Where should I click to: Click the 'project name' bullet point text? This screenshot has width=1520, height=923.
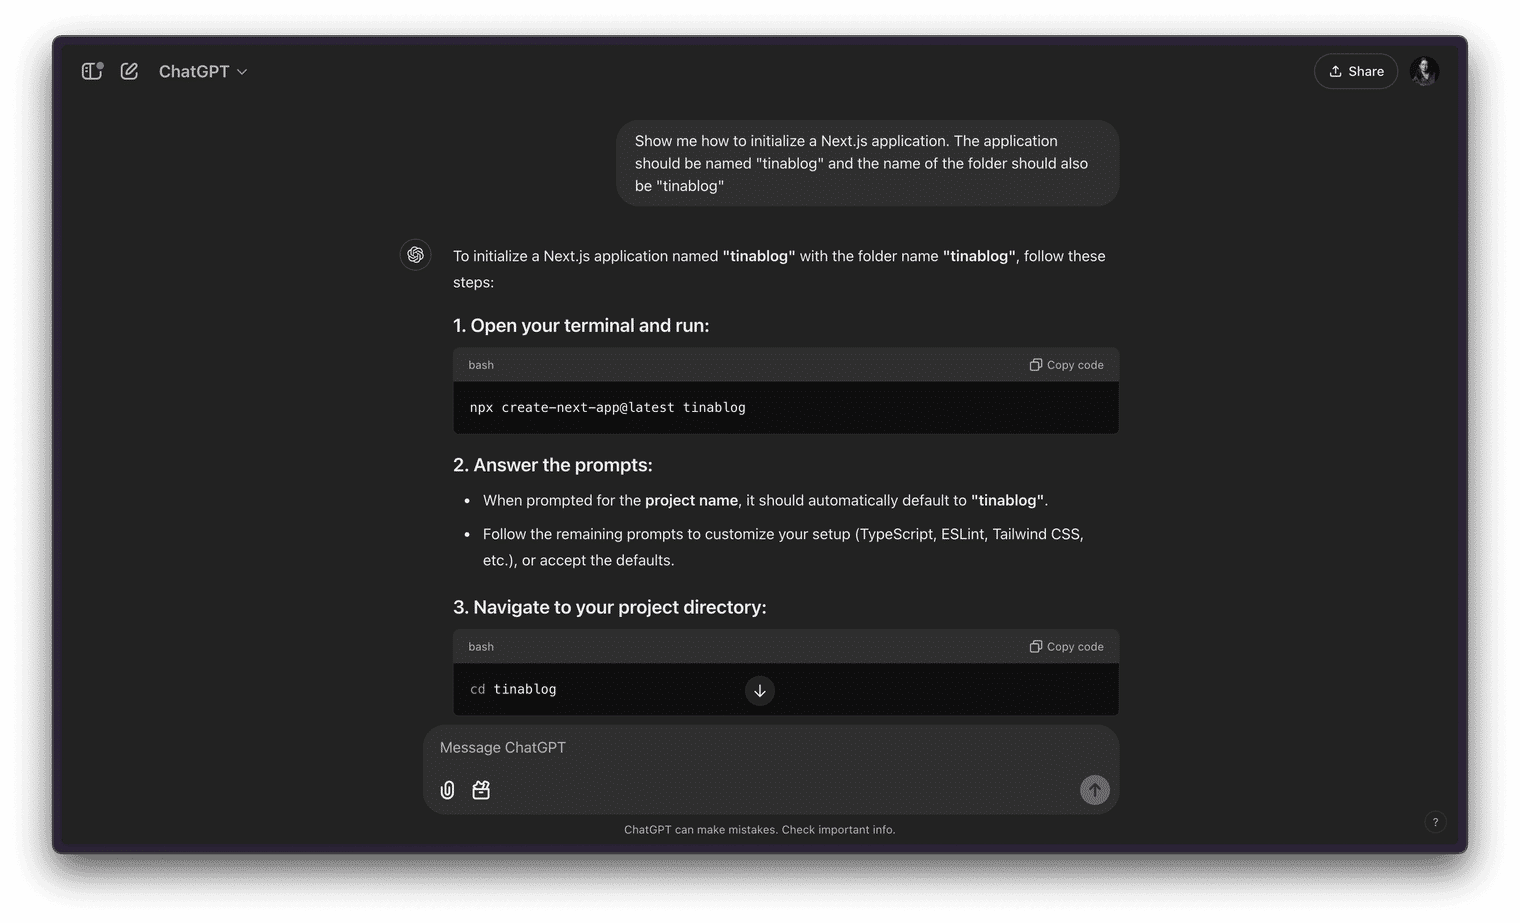765,501
